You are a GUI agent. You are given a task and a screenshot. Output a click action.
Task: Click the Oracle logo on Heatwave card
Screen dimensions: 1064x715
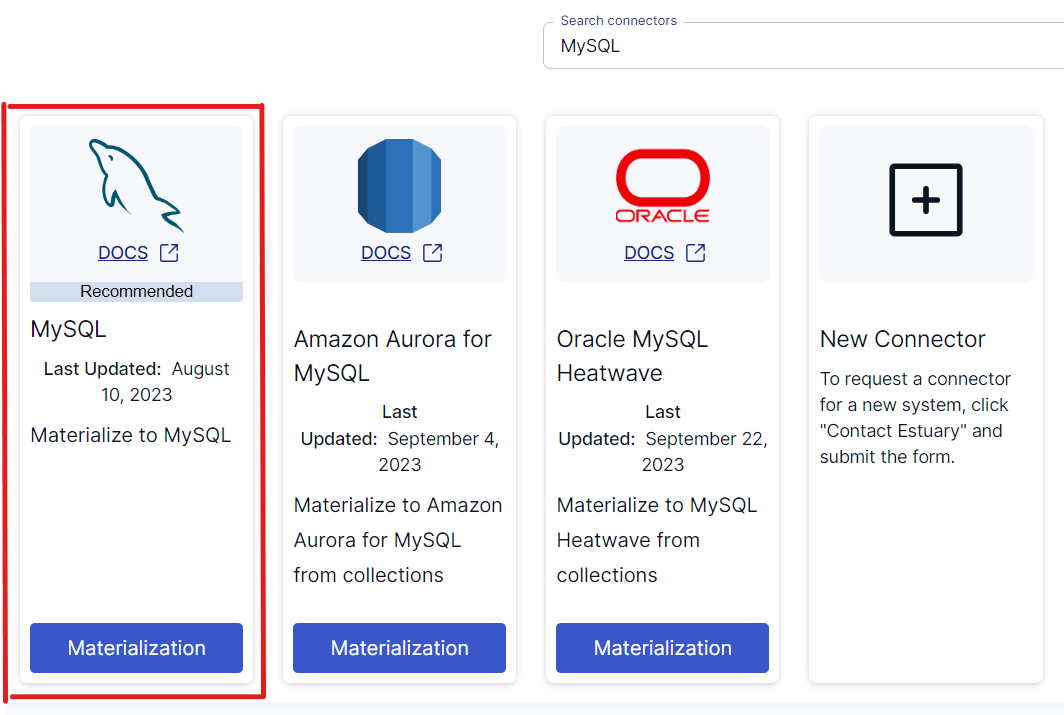click(x=662, y=185)
